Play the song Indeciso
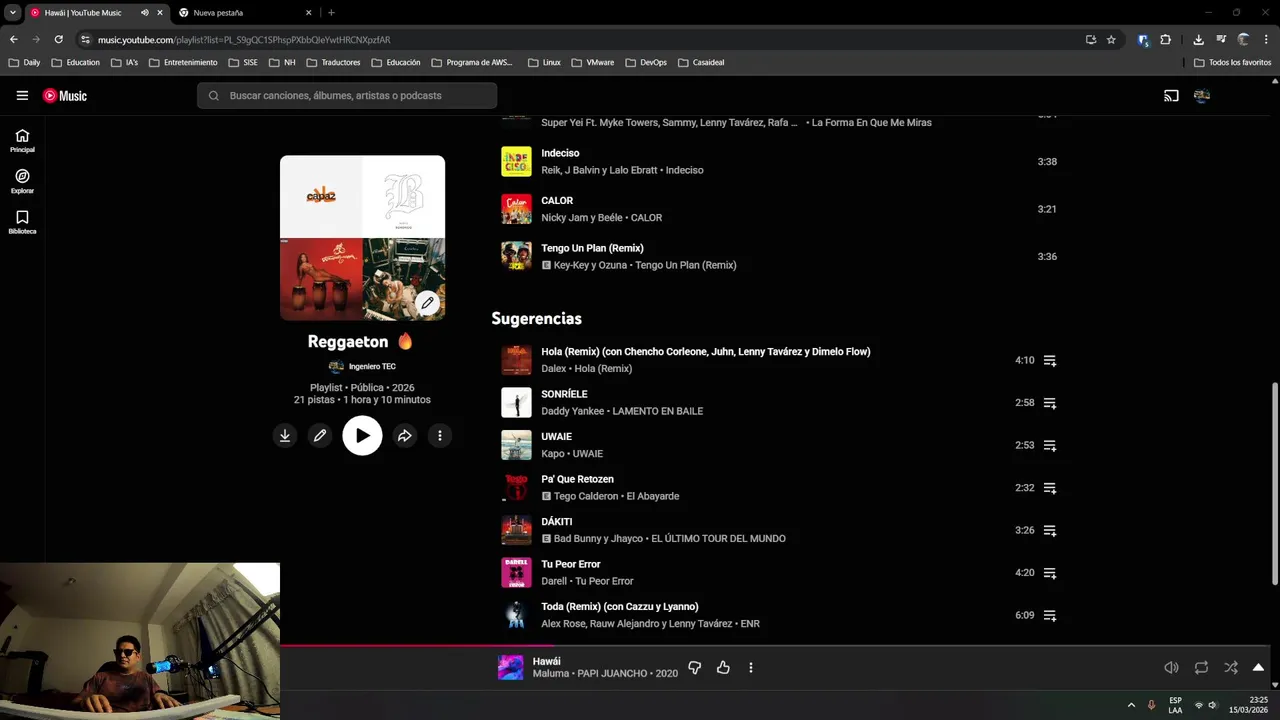Screen dimensions: 1280x720 (x=516, y=161)
